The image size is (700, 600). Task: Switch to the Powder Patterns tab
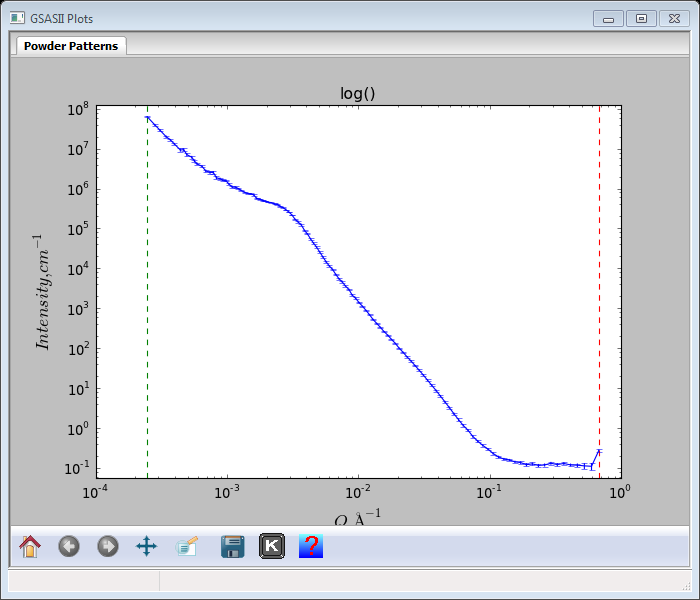click(x=71, y=46)
